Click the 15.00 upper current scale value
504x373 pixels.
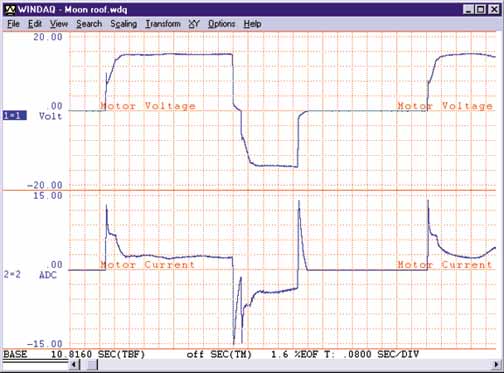(48, 195)
